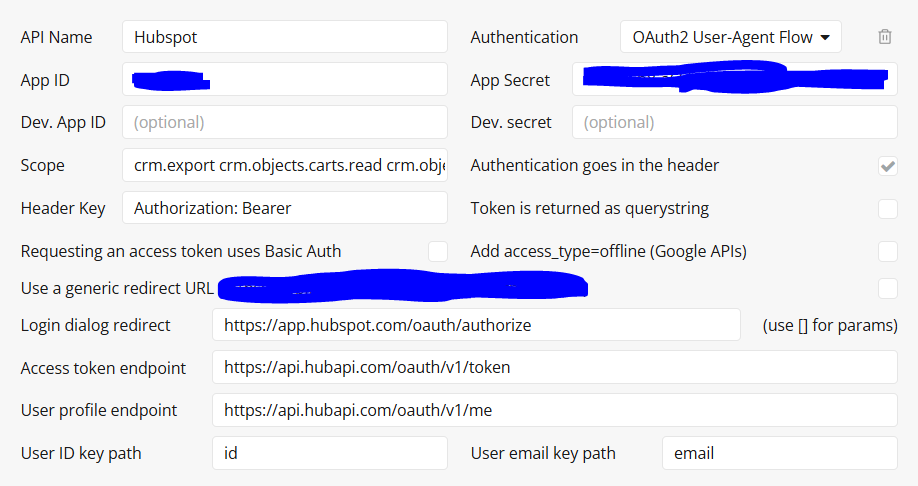Uncheck Authentication goes in the header

pos(888,166)
